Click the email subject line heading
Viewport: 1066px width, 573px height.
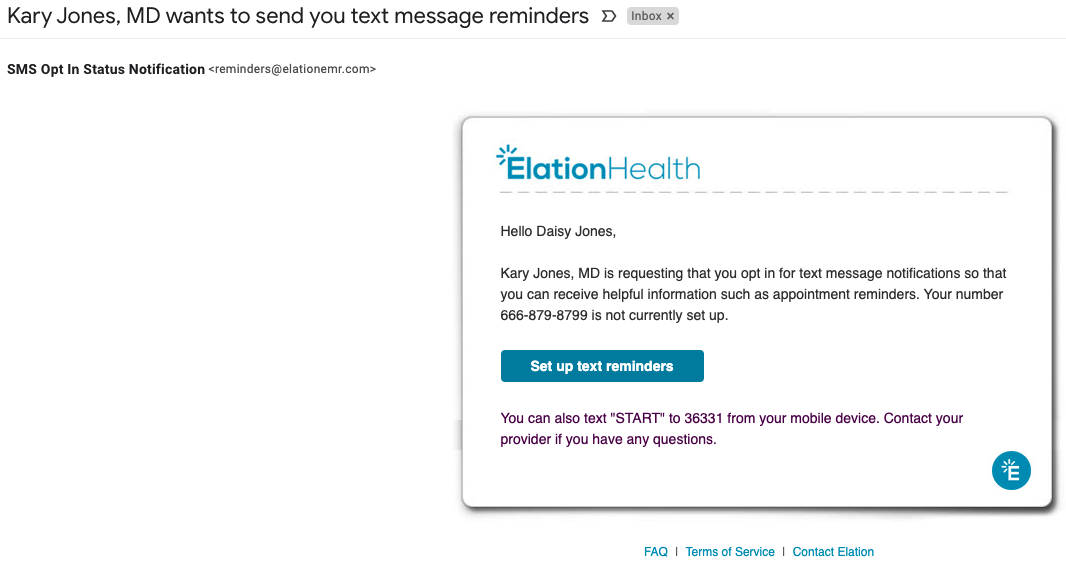tap(298, 17)
